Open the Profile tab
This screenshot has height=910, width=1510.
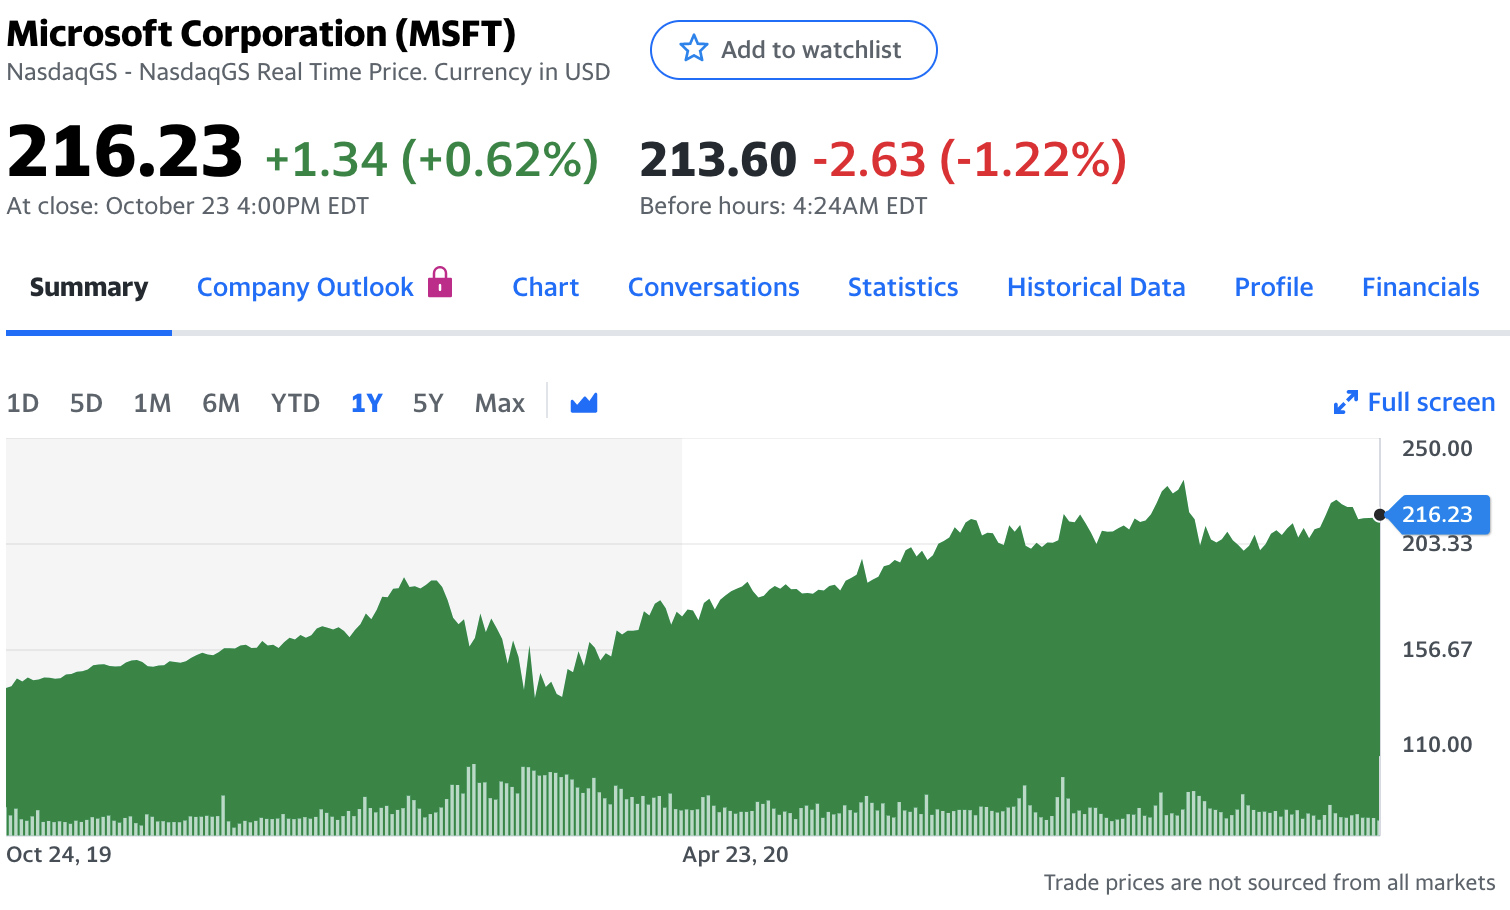pos(1274,288)
